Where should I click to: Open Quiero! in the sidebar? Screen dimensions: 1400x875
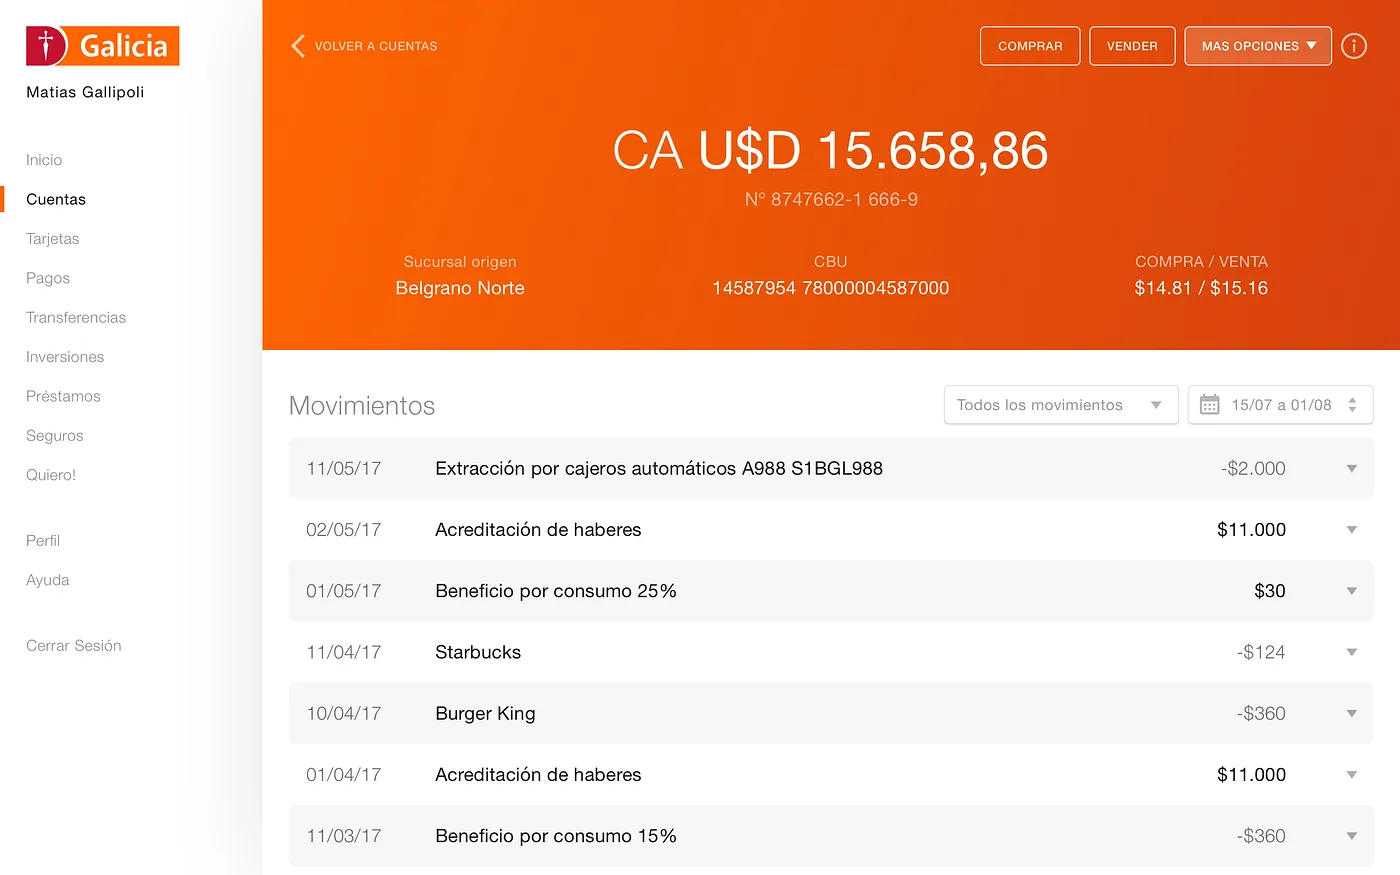click(51, 475)
